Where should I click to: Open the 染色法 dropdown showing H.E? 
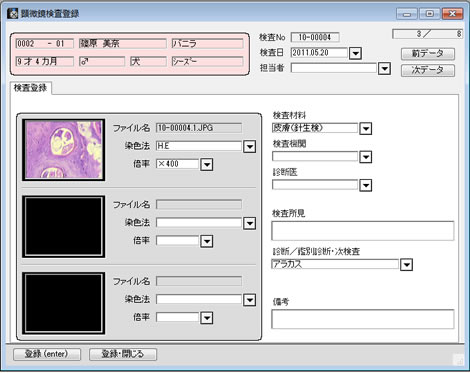pos(250,147)
